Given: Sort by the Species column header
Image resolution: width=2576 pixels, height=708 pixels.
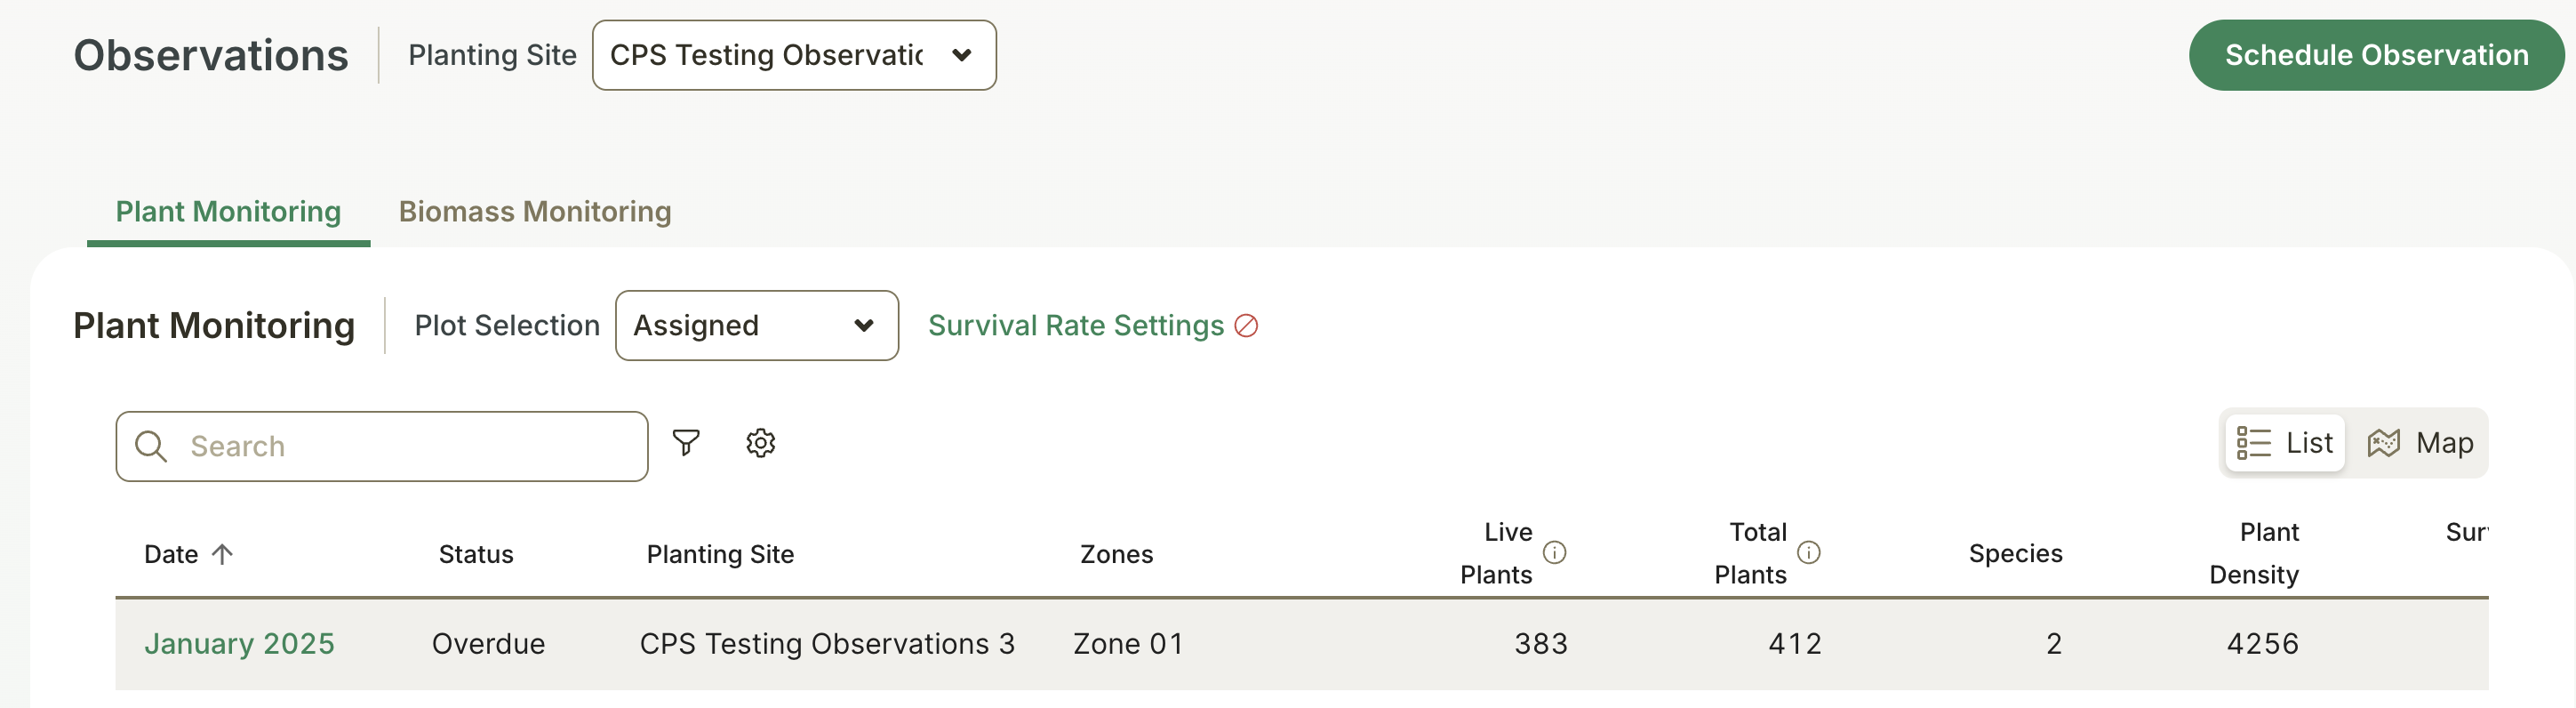Looking at the screenshot, I should (x=2015, y=554).
